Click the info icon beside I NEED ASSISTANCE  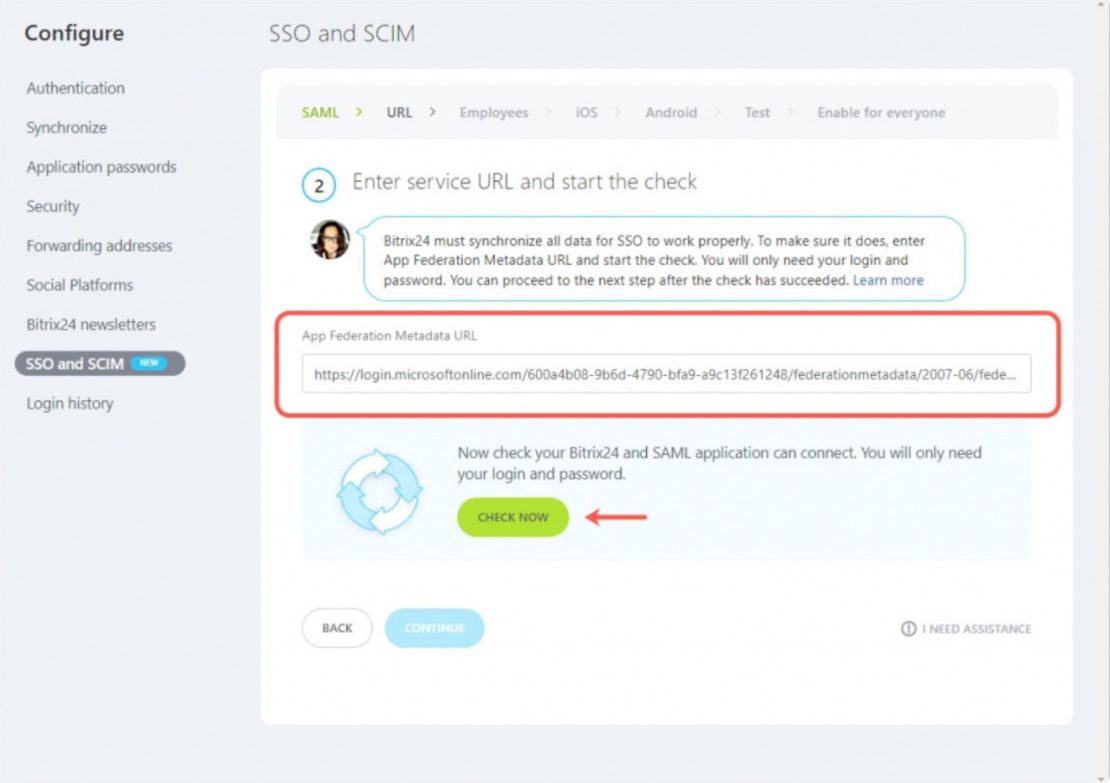coord(908,629)
